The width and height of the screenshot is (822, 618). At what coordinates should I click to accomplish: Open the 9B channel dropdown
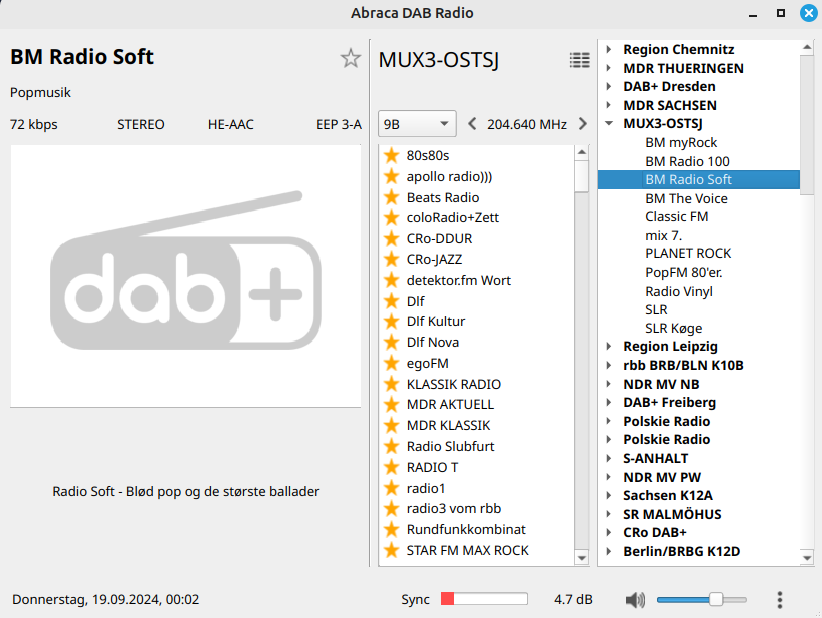click(417, 125)
